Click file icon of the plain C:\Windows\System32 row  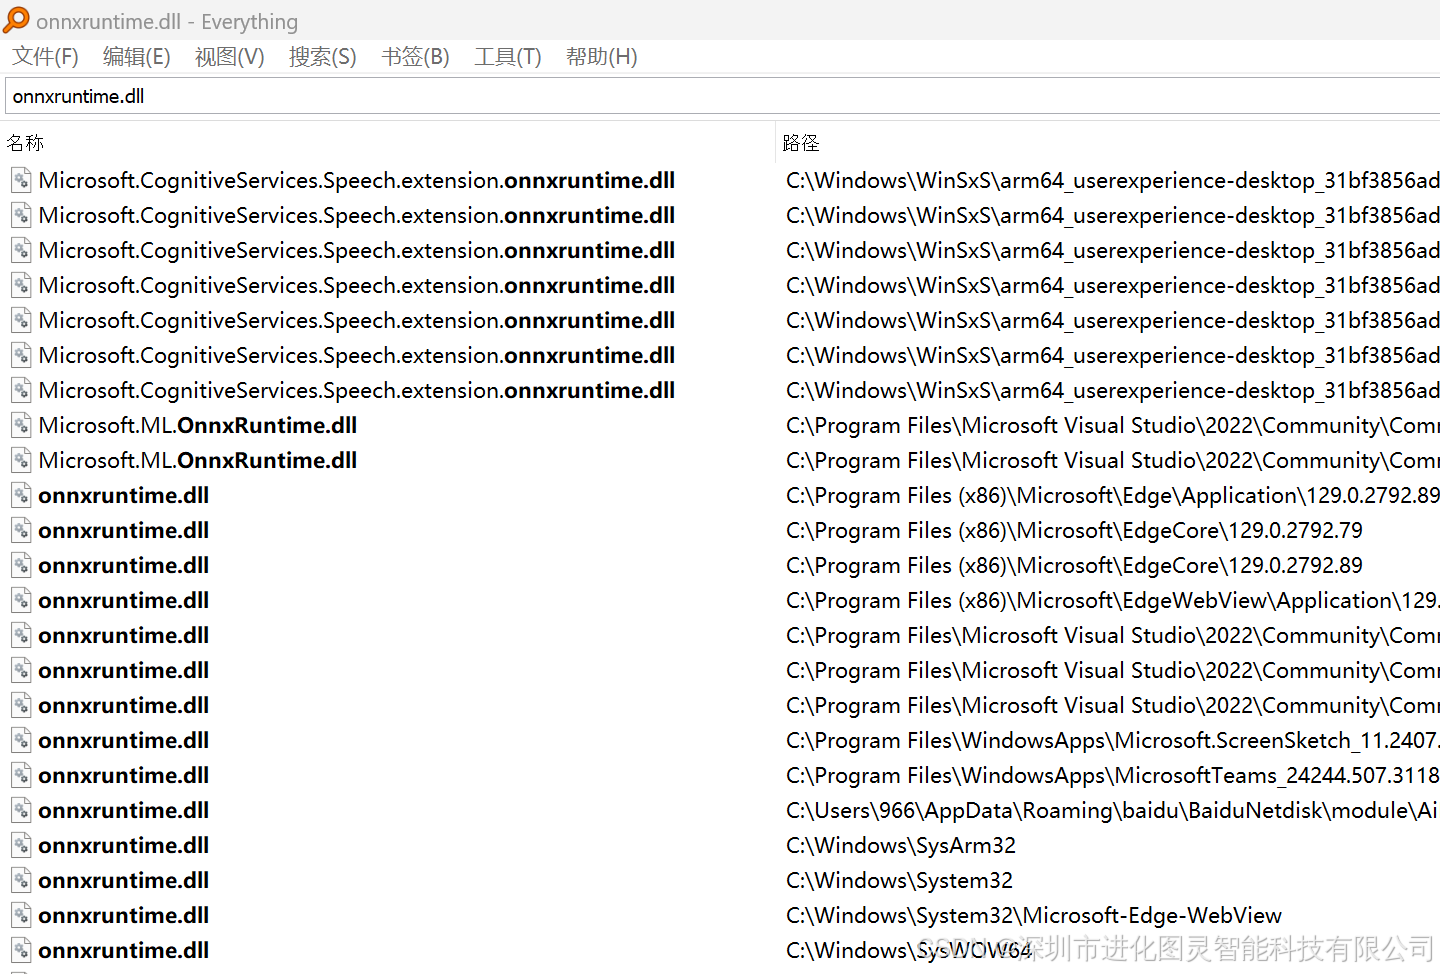21,880
